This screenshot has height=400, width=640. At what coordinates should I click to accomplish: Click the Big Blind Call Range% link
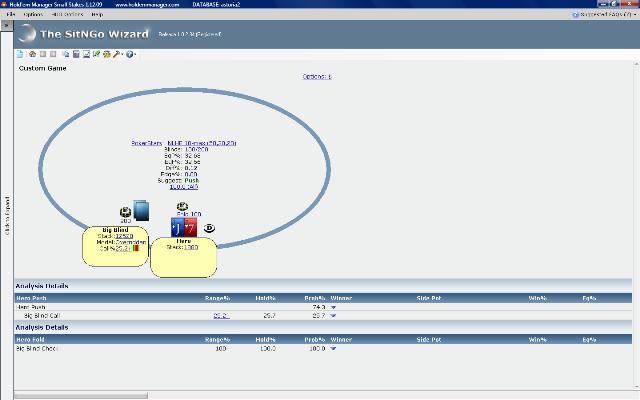tap(221, 316)
